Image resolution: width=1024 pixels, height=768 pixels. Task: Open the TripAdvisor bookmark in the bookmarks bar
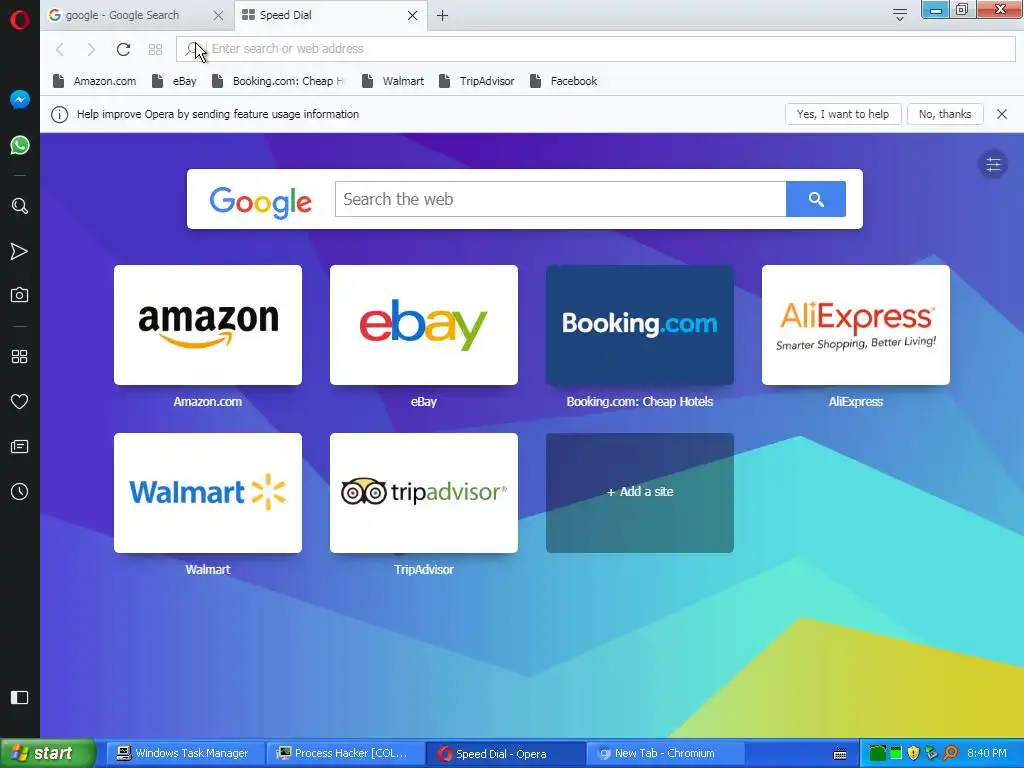pyautogui.click(x=477, y=81)
